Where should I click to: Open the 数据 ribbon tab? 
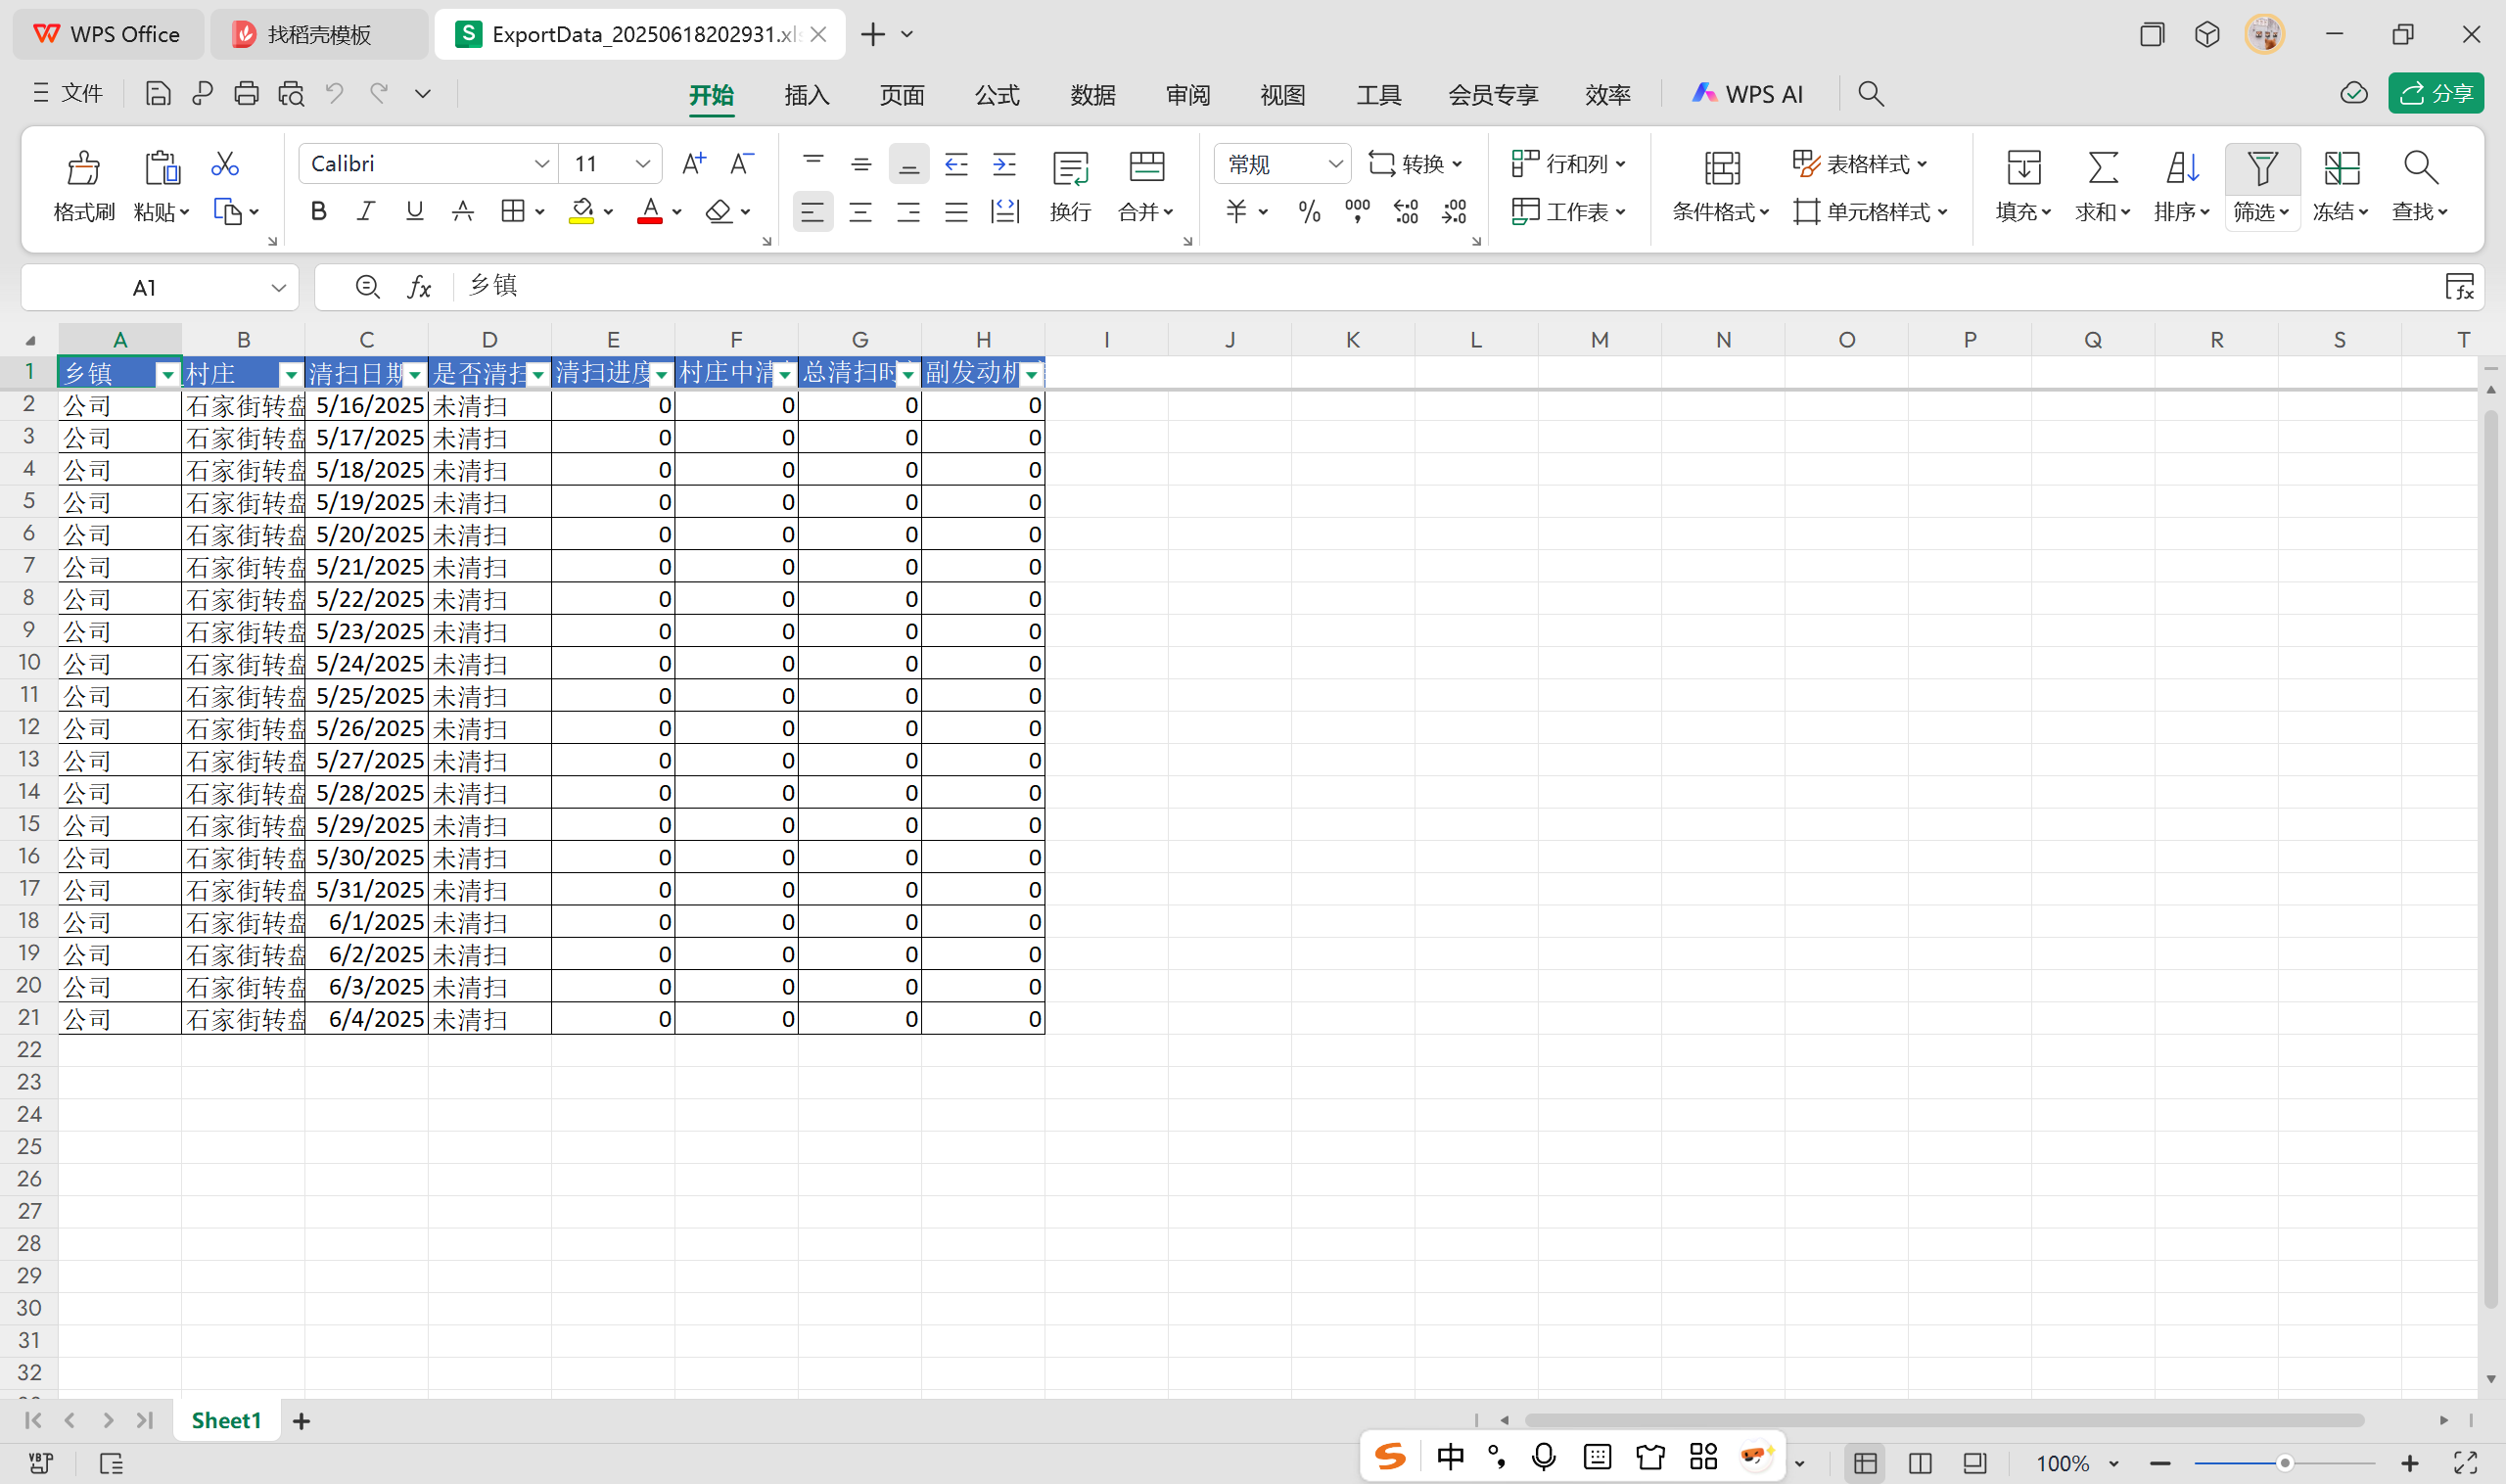point(1092,95)
